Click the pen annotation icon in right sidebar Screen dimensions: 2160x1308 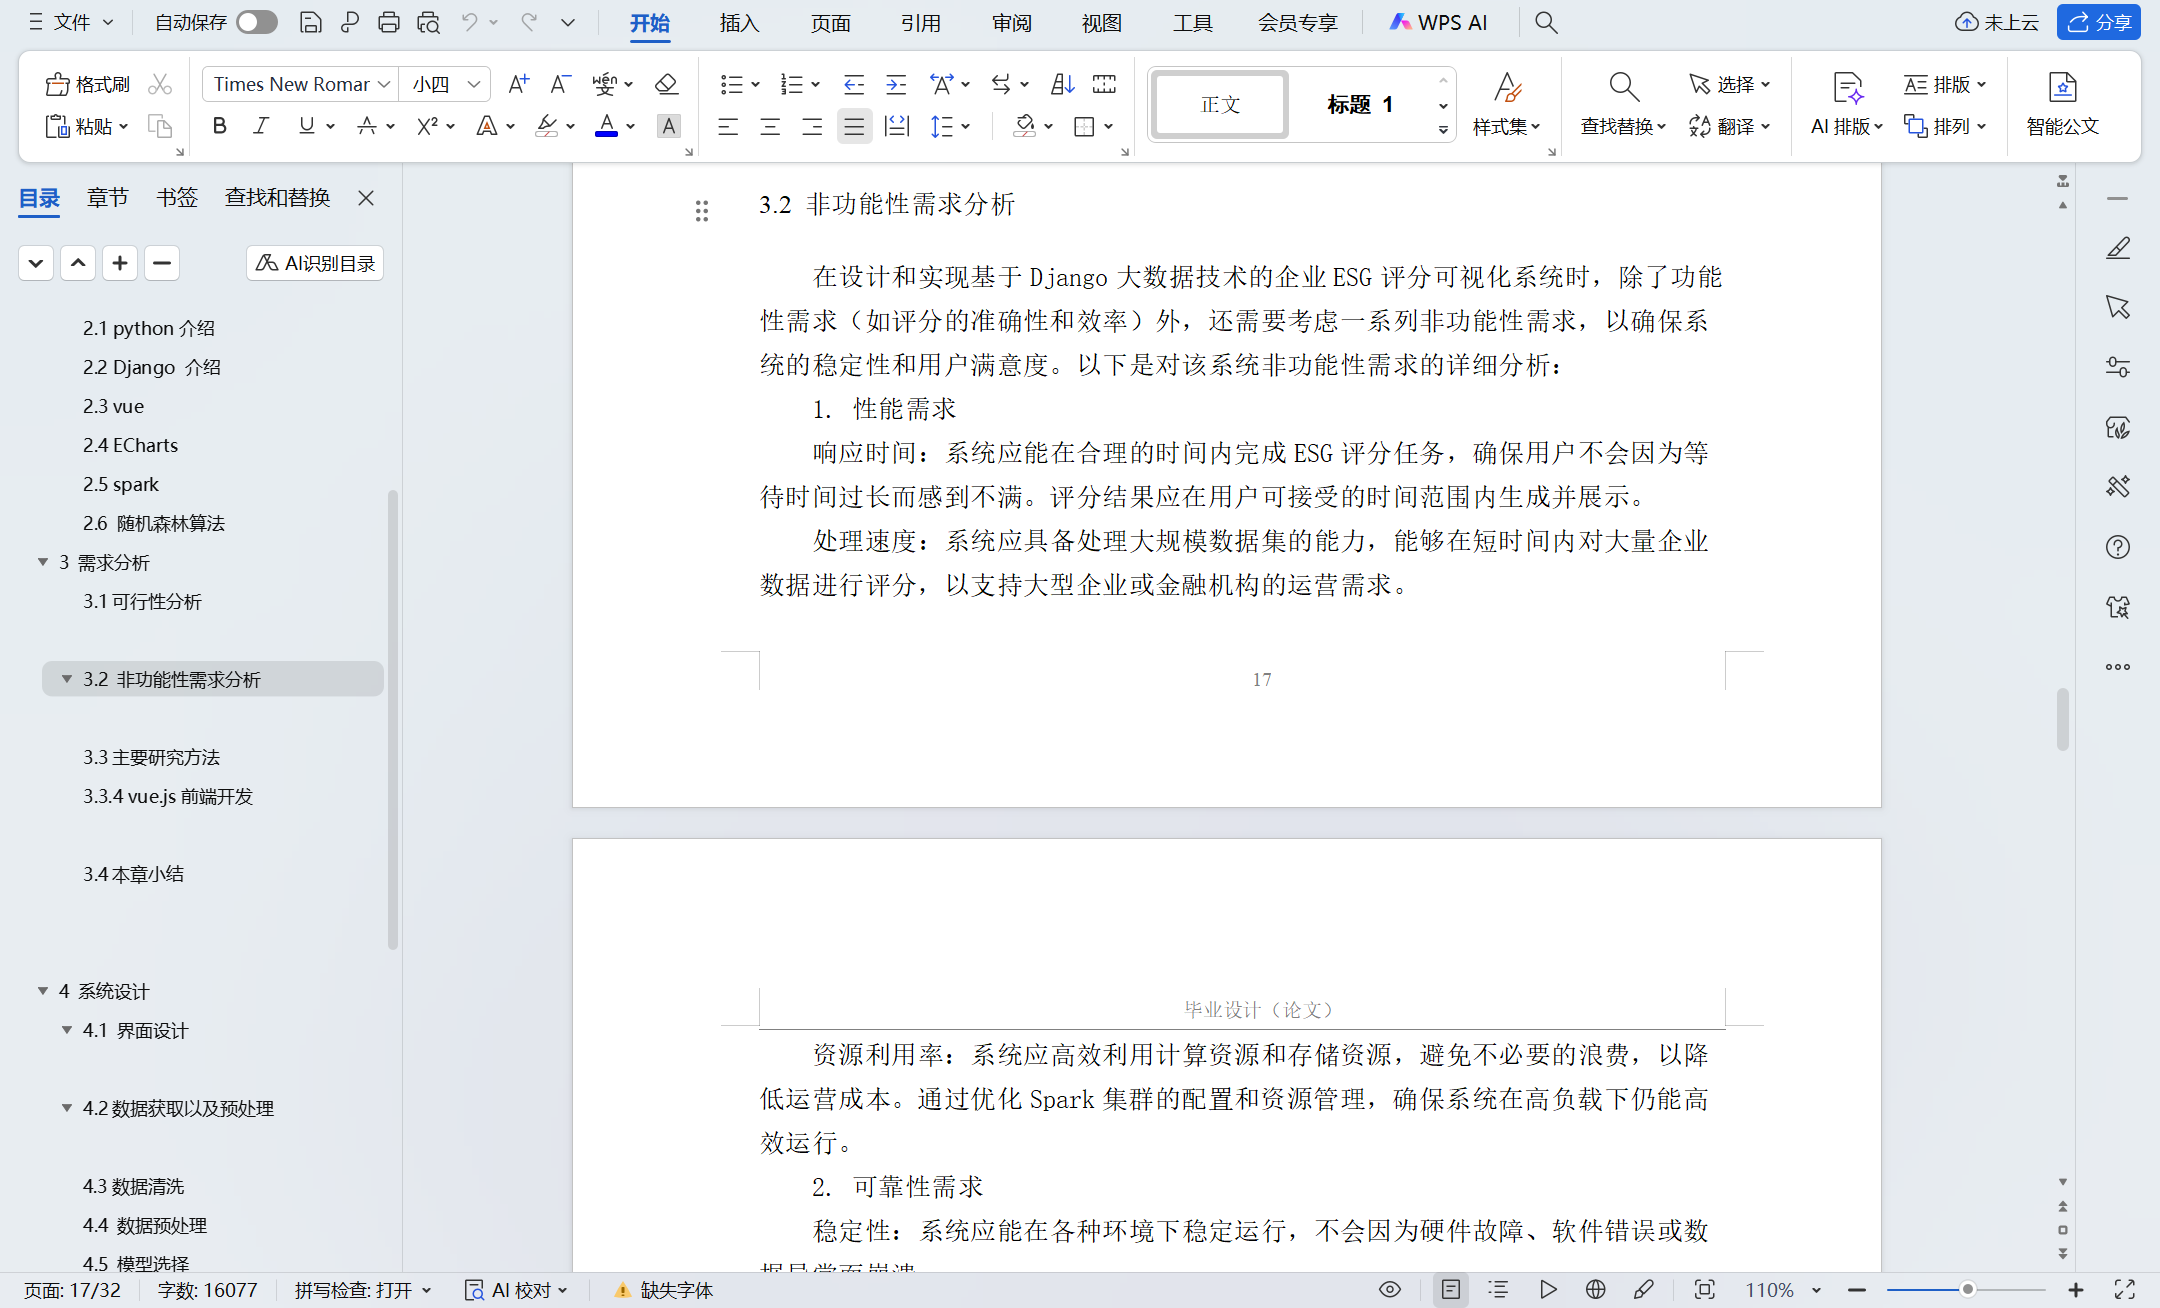point(2118,248)
